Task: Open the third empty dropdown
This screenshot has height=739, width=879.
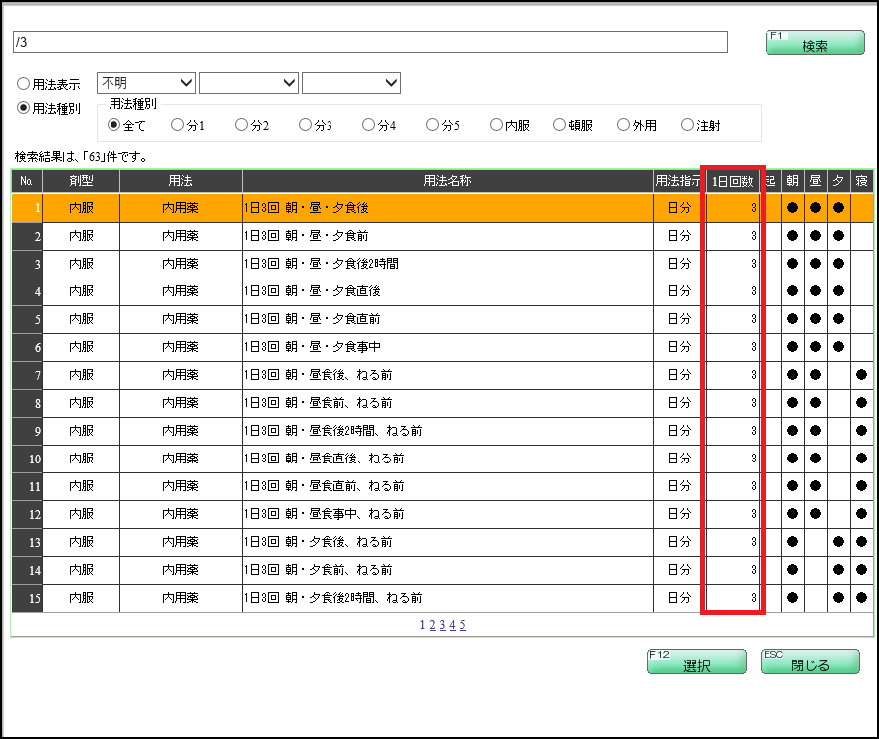Action: (351, 83)
